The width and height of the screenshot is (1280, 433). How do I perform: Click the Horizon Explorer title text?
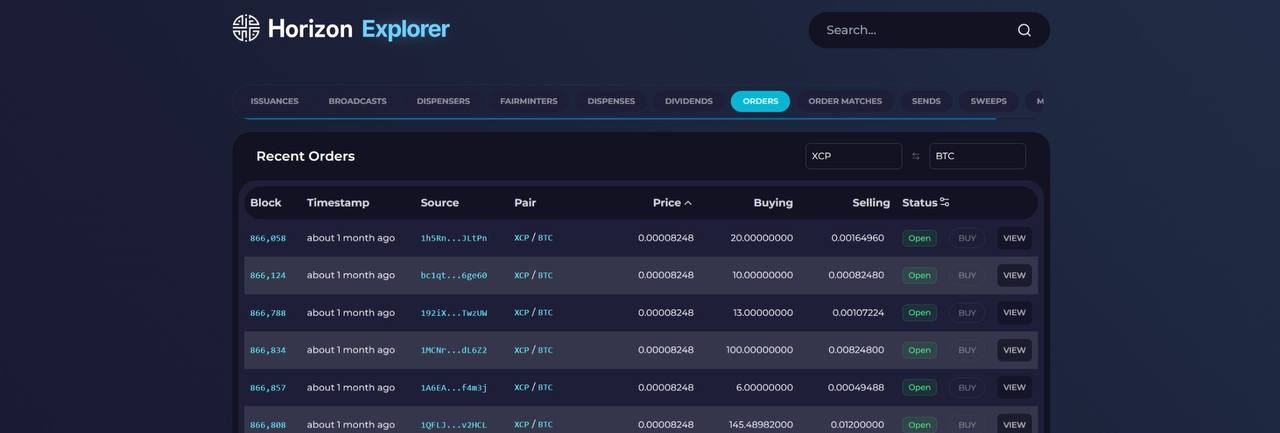[358, 29]
